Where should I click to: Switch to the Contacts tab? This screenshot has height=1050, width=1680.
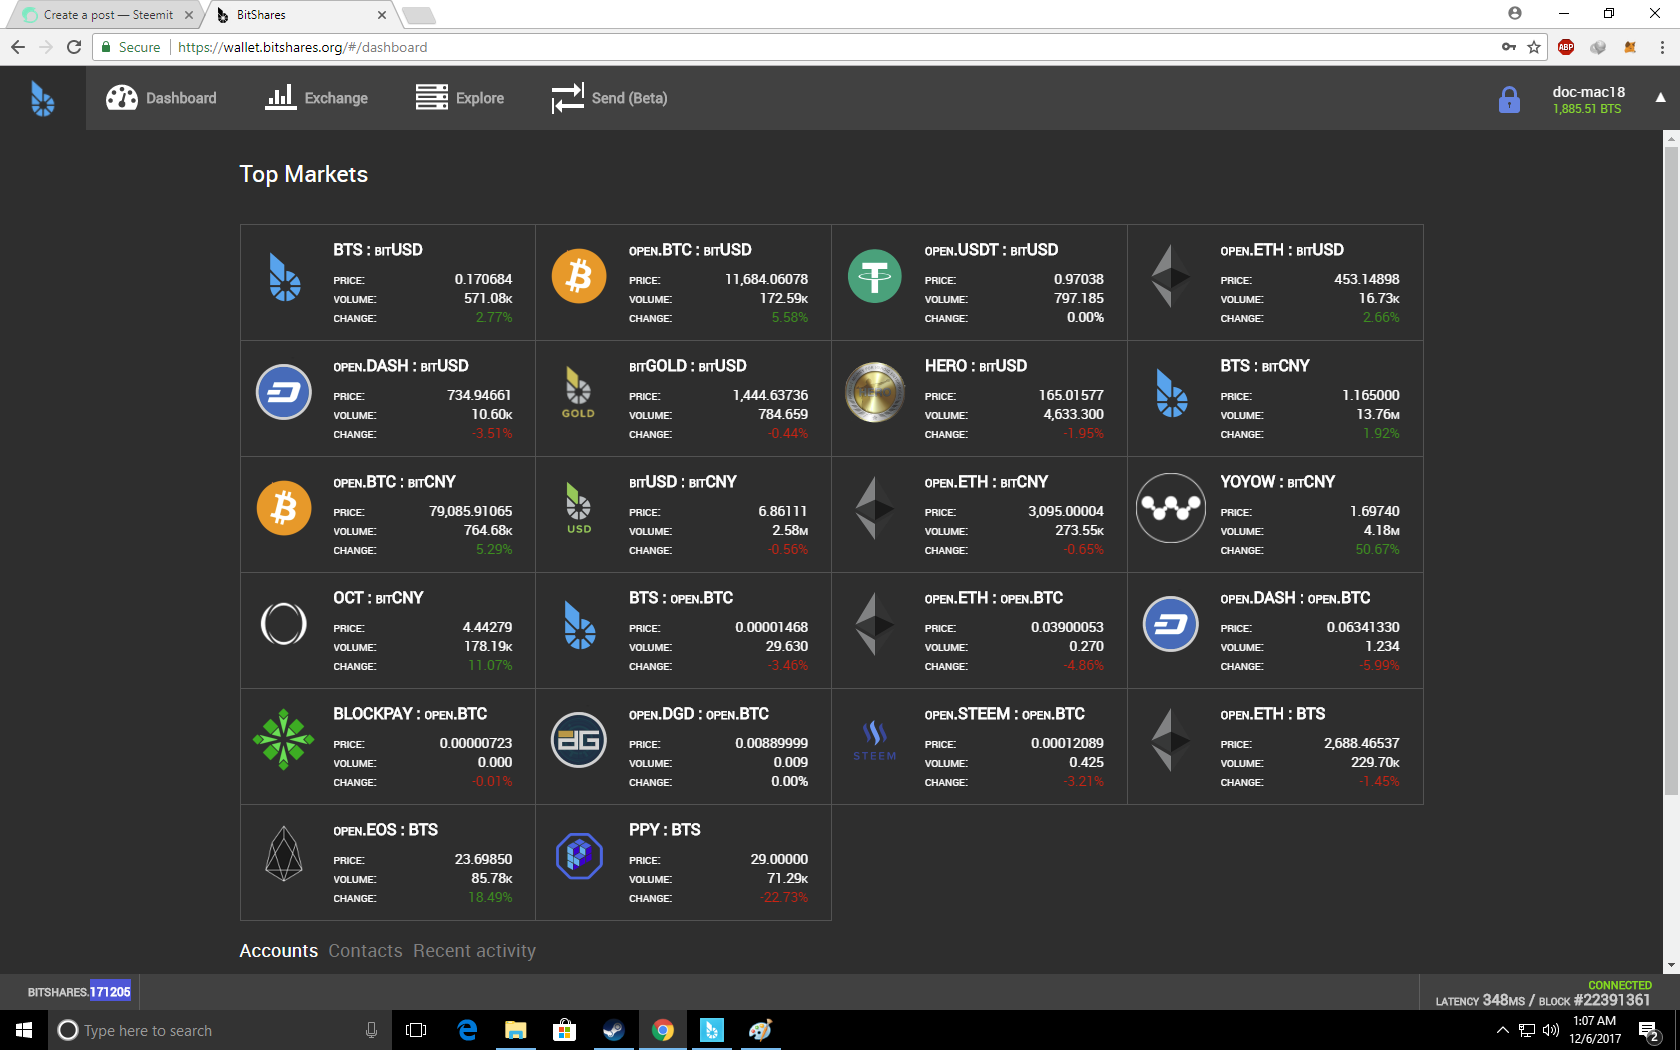pos(366,951)
